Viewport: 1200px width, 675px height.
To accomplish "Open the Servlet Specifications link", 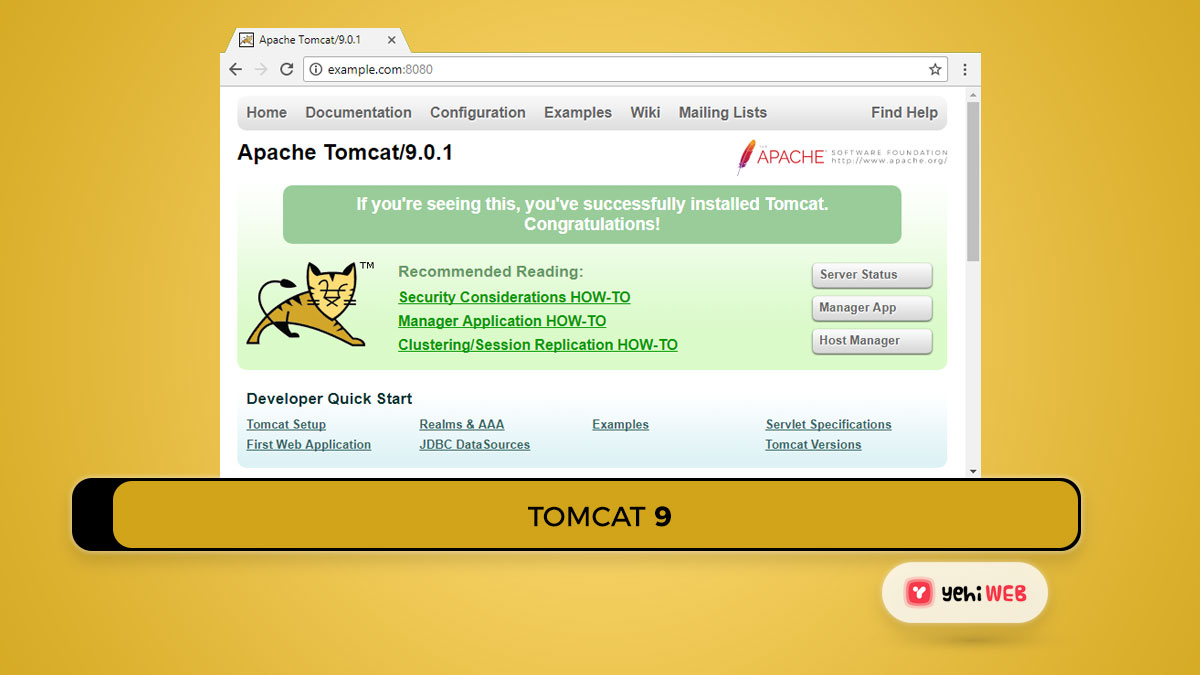I will point(828,424).
